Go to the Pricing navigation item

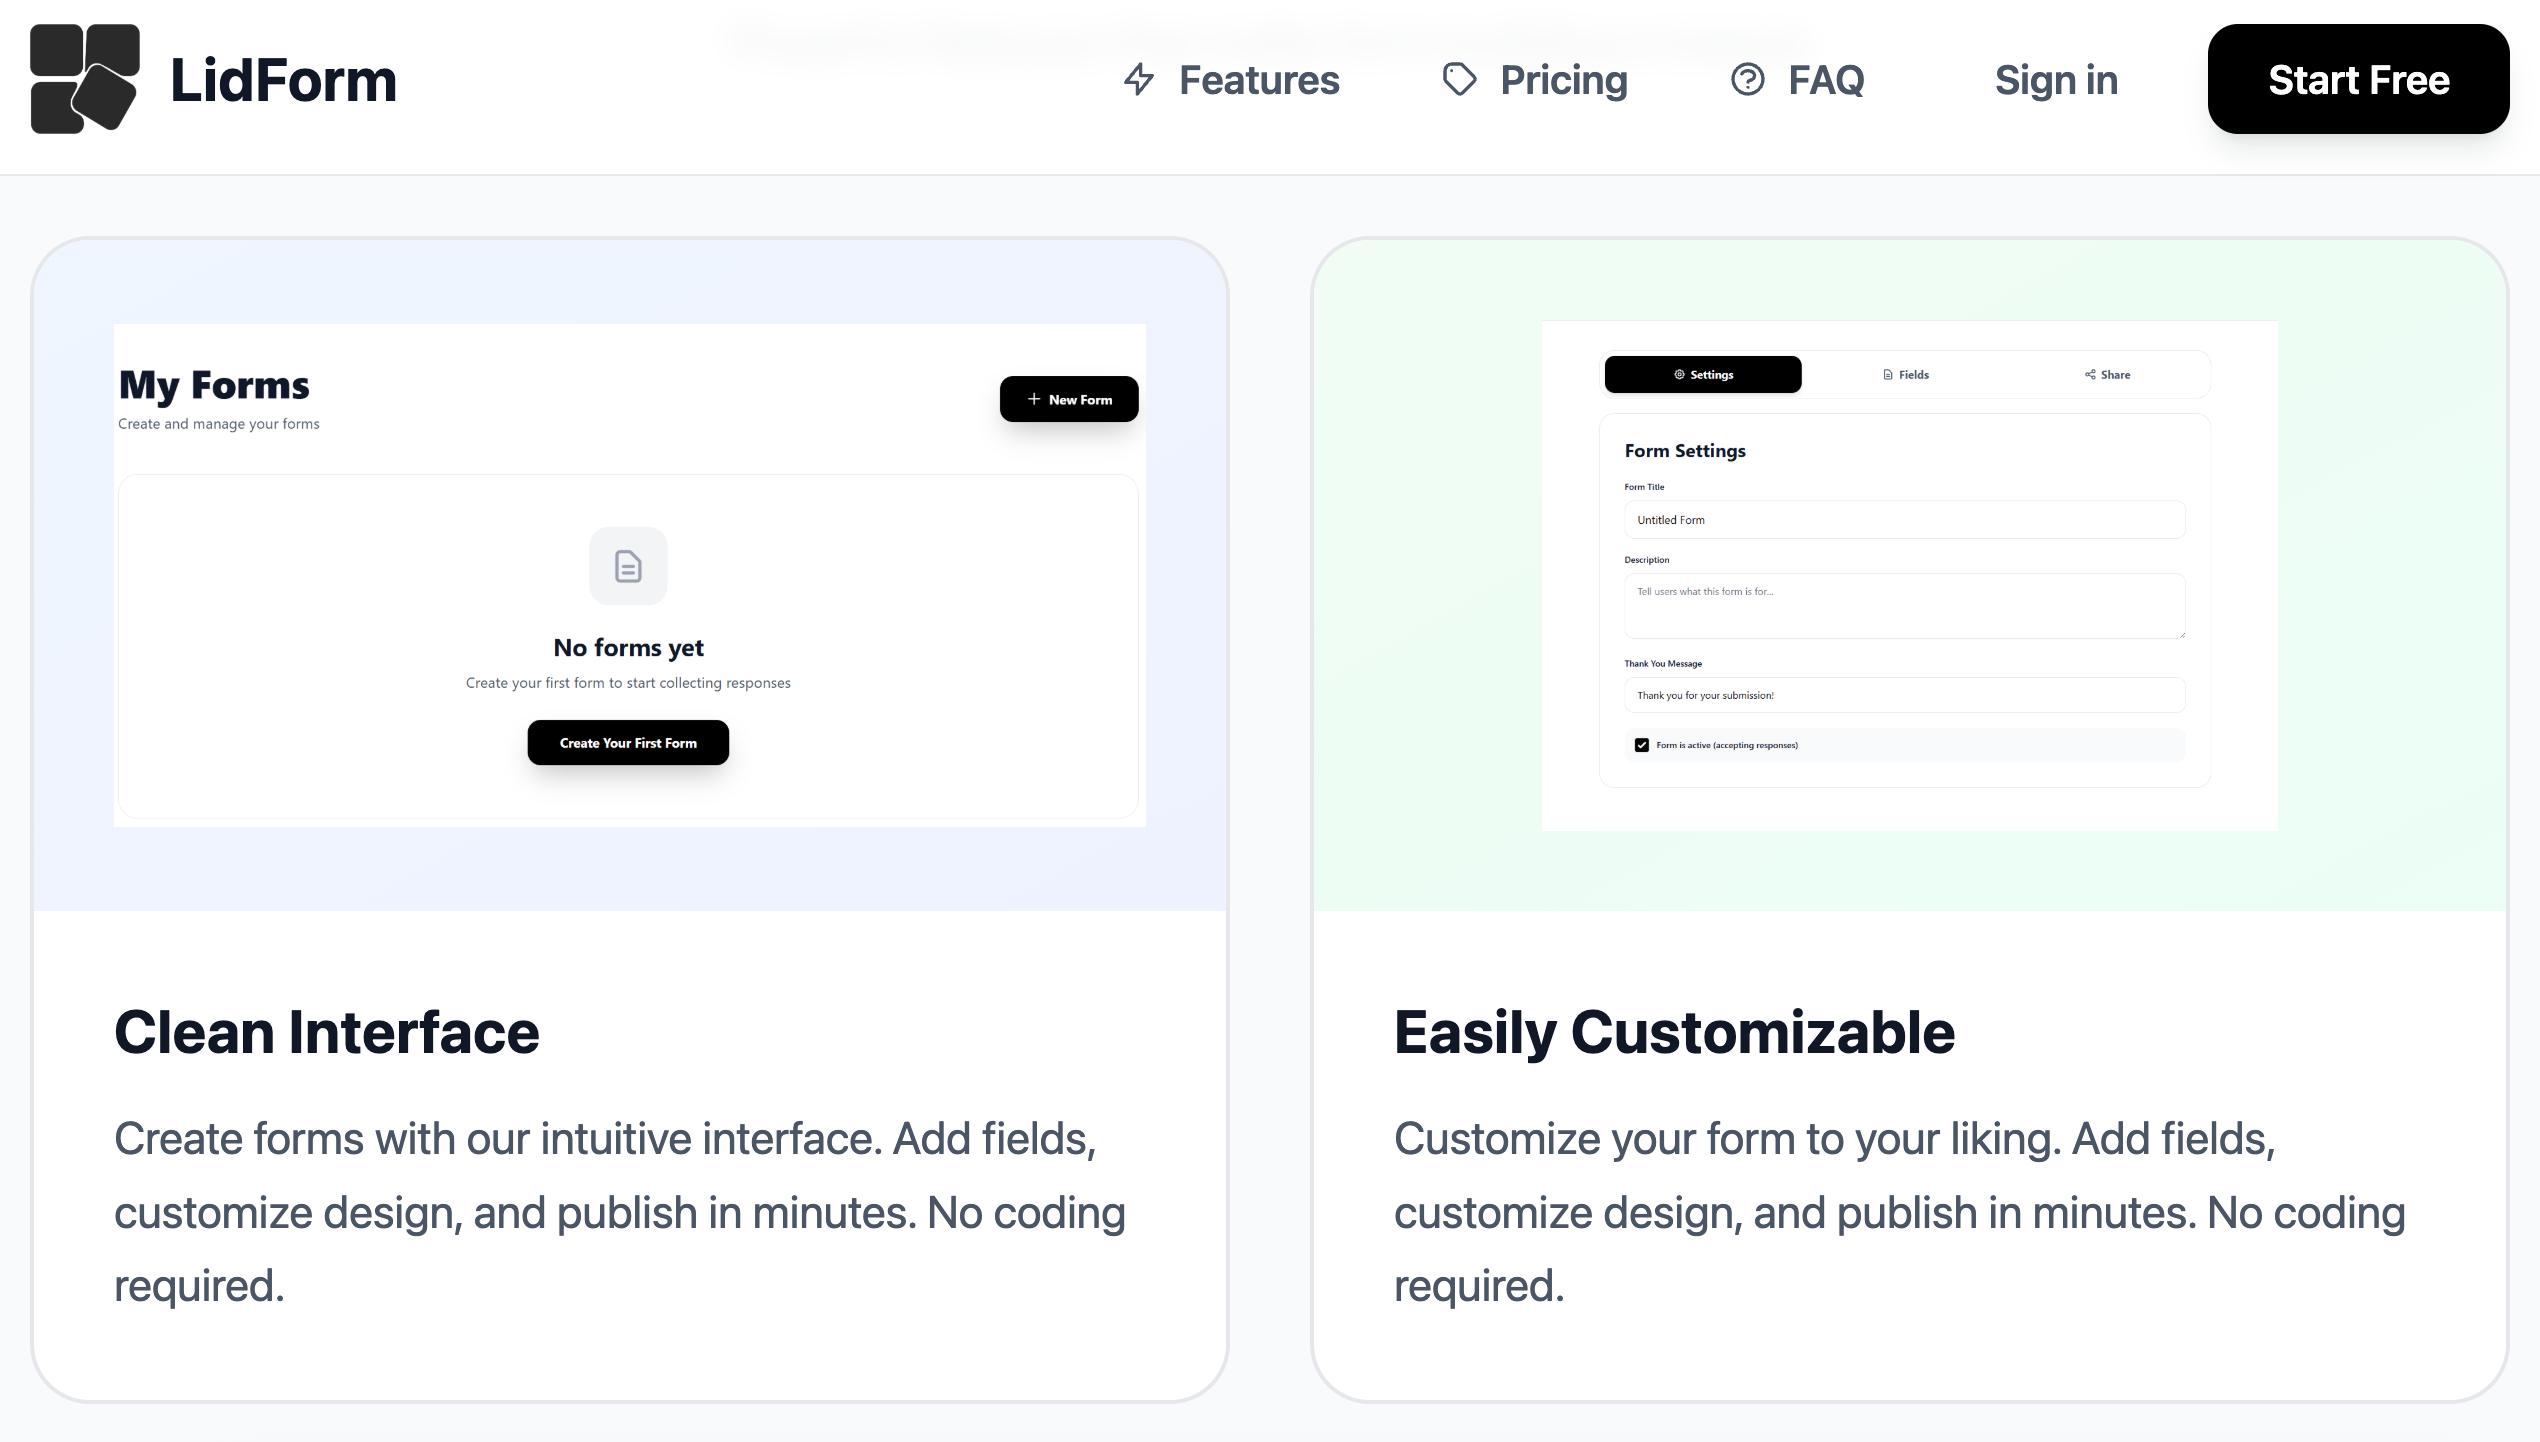coord(1563,80)
